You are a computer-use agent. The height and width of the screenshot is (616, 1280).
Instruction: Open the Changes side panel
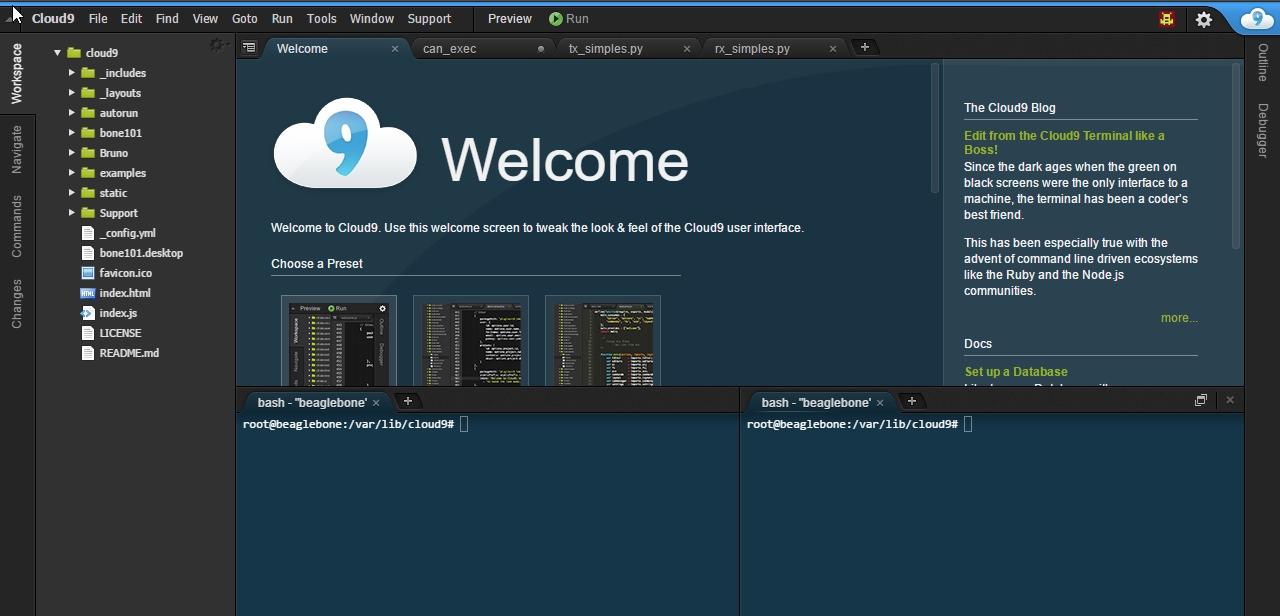coord(17,304)
